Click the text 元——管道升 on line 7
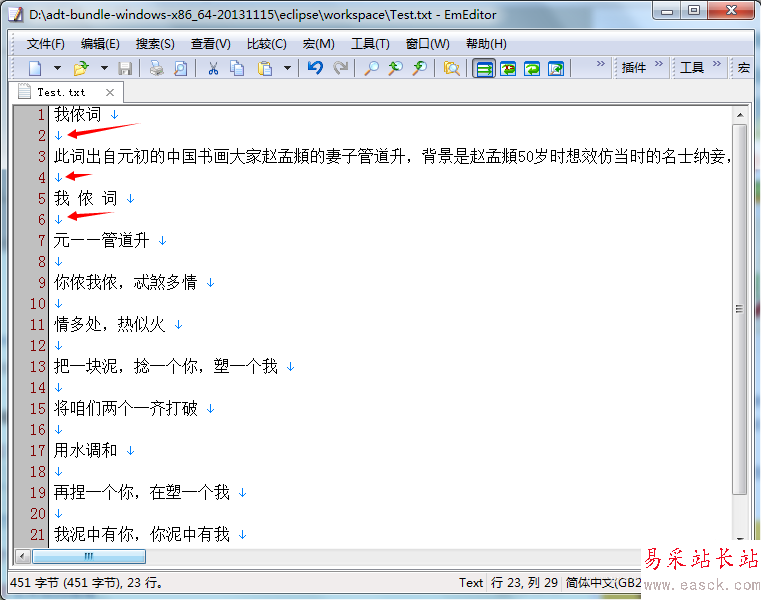The image size is (761, 600). tap(101, 240)
